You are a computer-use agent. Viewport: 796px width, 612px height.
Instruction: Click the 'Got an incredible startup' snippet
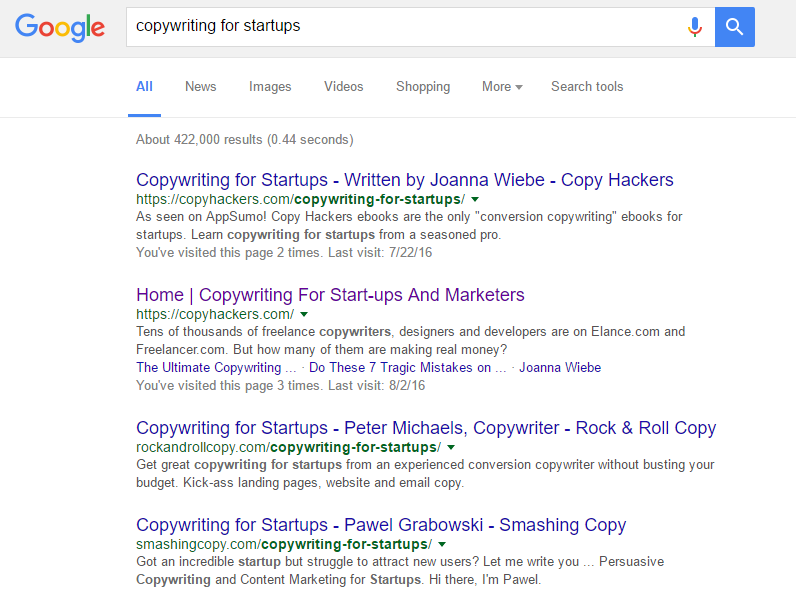(x=400, y=570)
